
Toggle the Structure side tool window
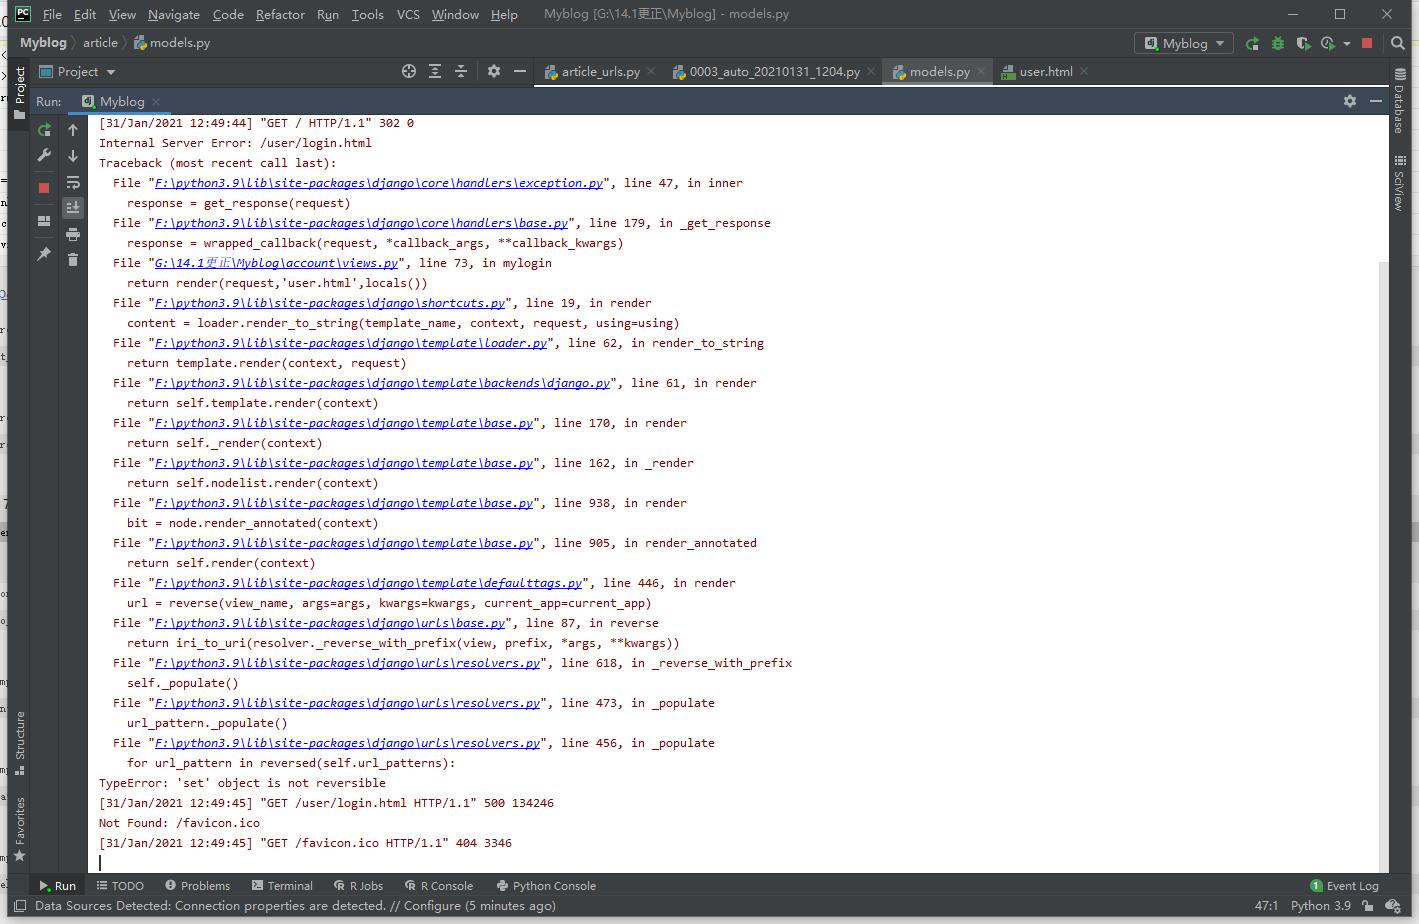(19, 744)
